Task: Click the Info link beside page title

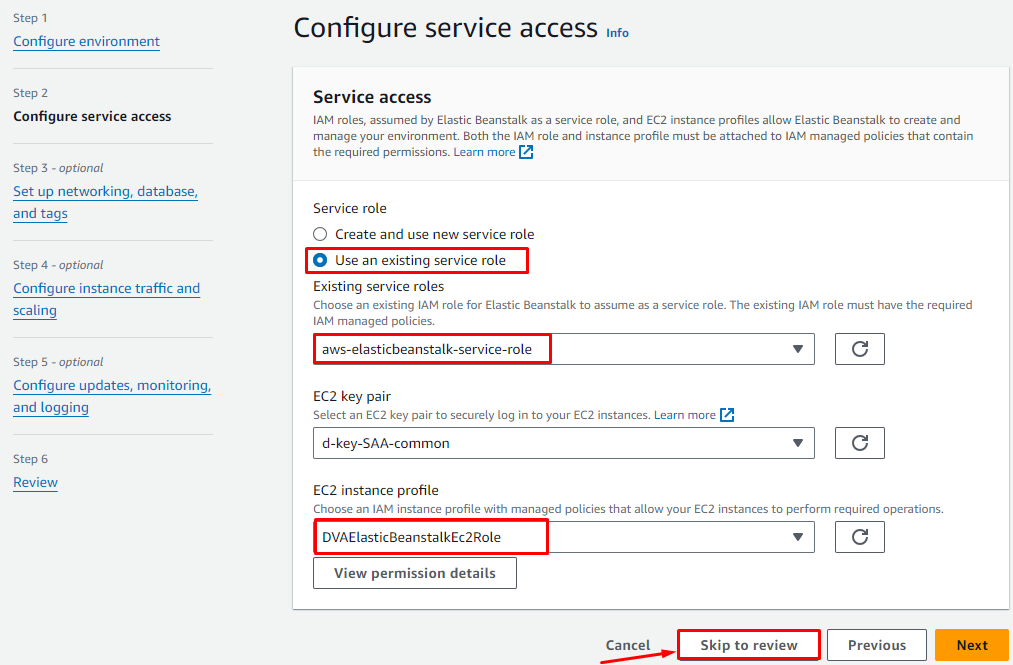Action: pos(617,33)
